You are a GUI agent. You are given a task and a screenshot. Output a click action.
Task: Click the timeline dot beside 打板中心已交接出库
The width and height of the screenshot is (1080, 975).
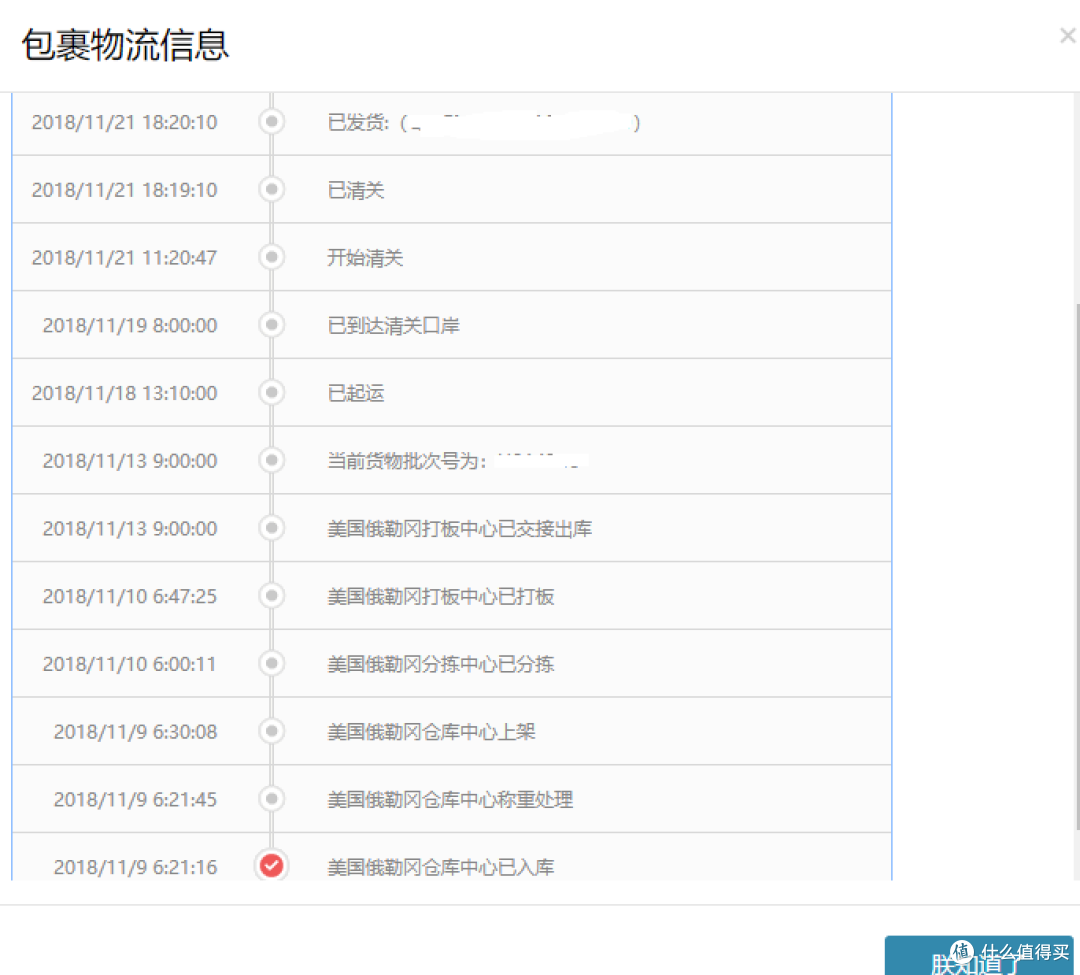[x=271, y=528]
